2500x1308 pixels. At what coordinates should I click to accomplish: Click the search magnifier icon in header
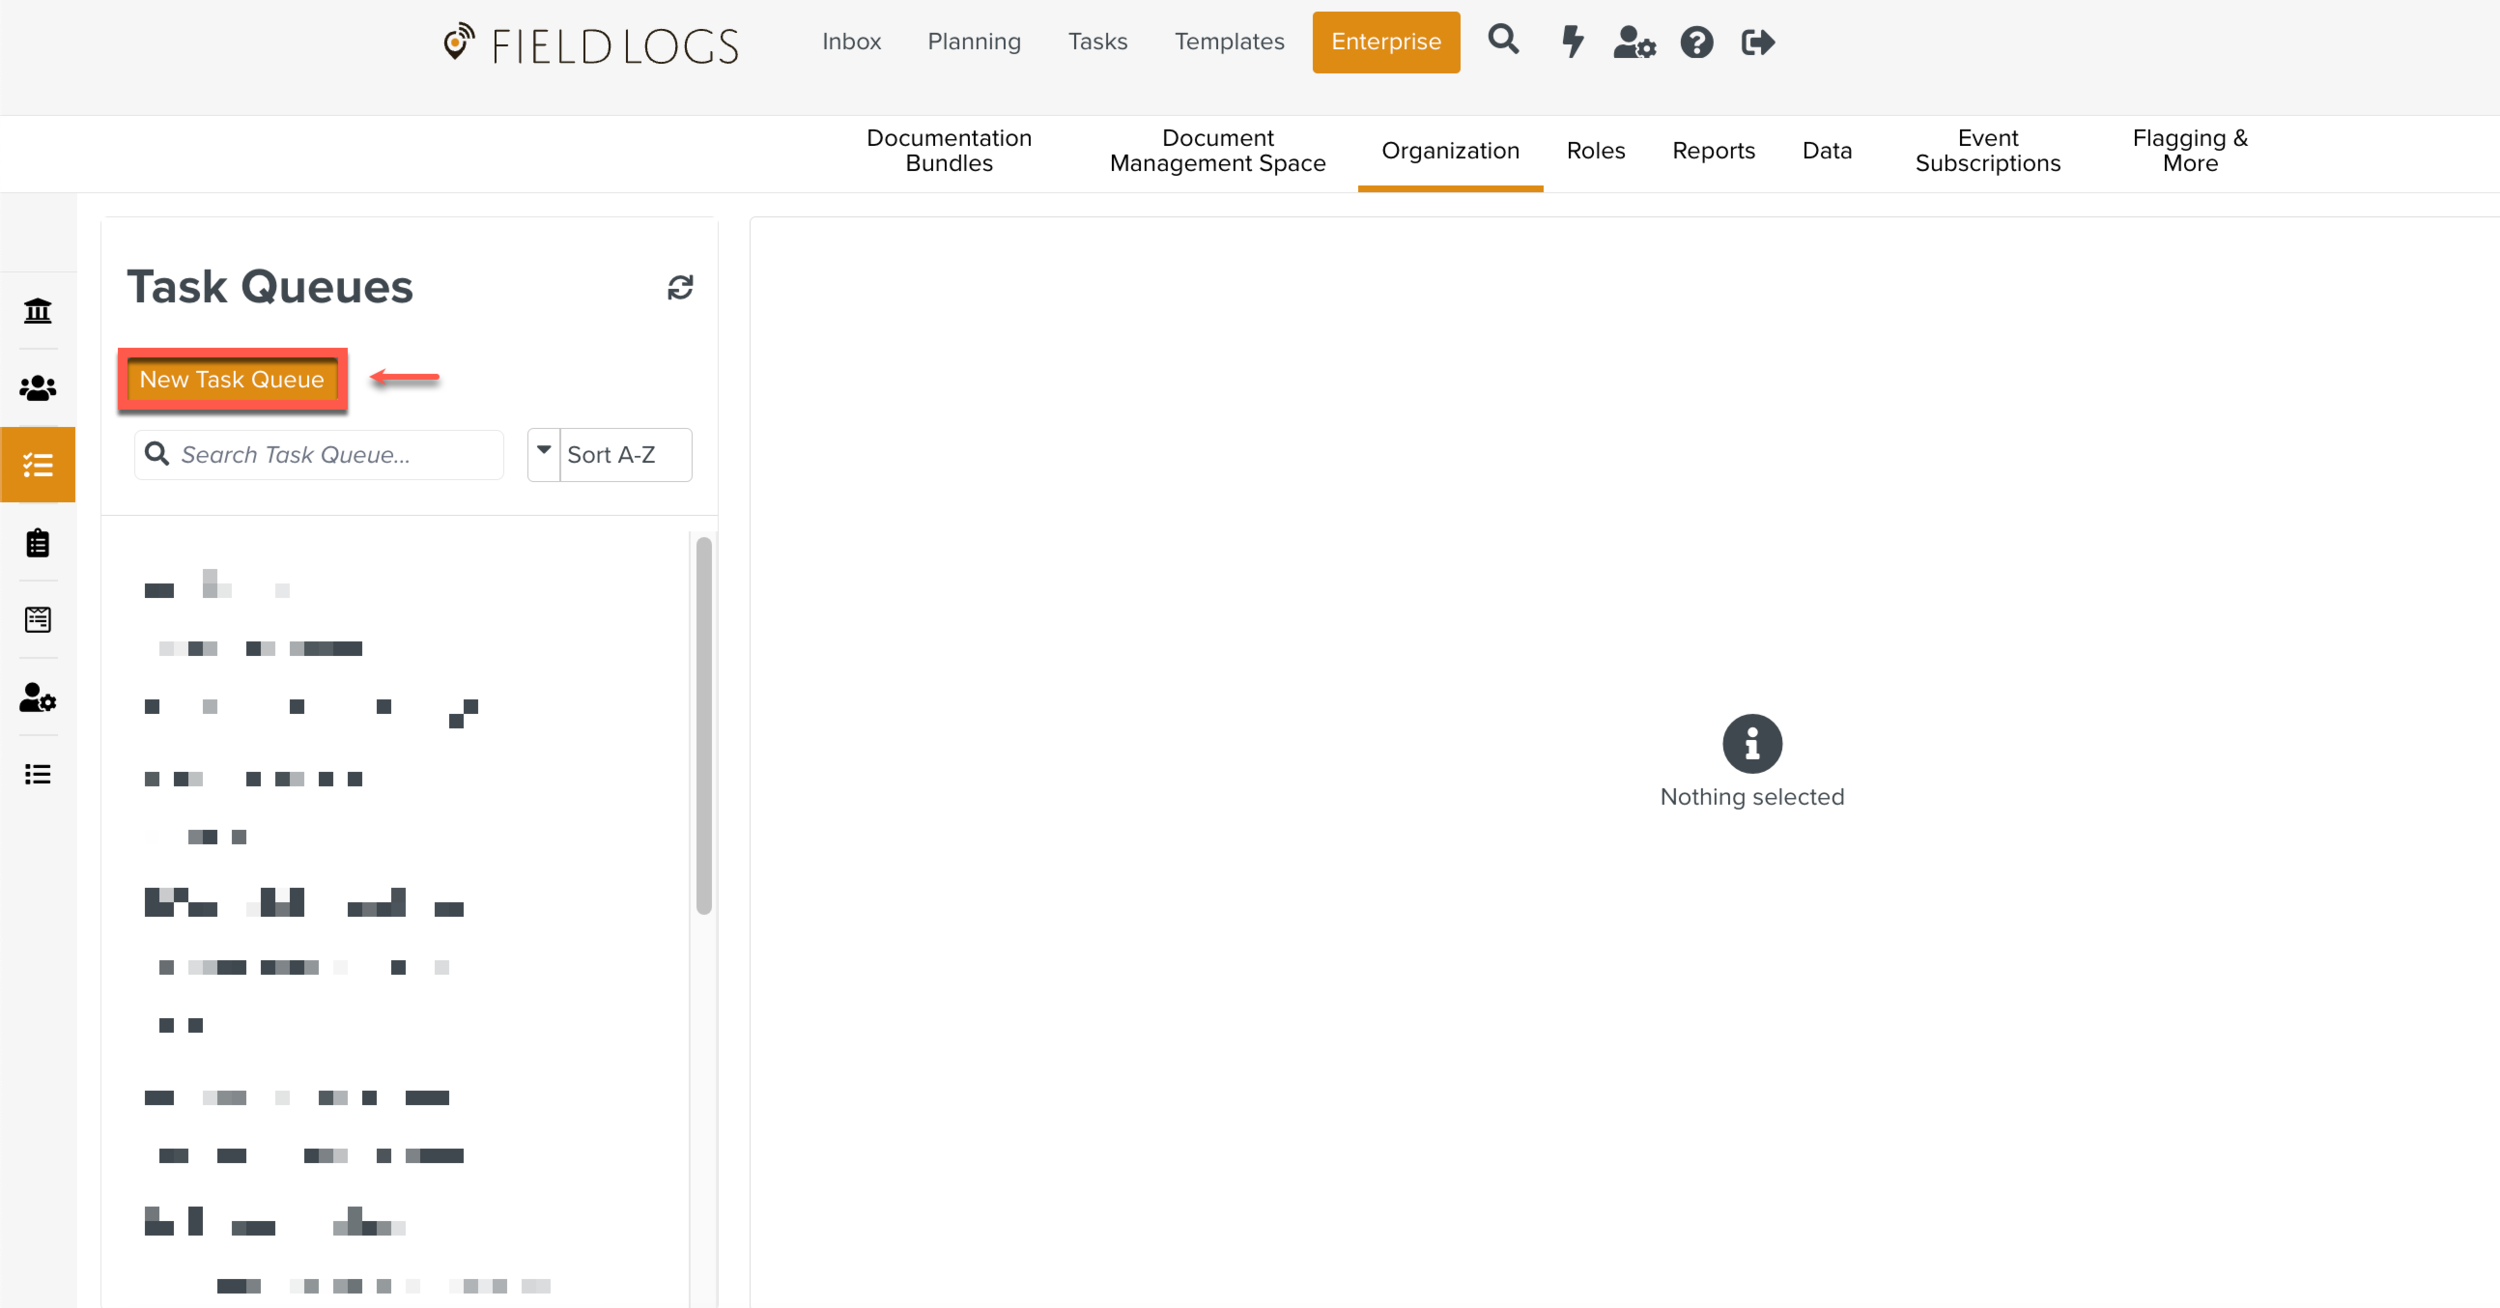pyautogui.click(x=1503, y=41)
